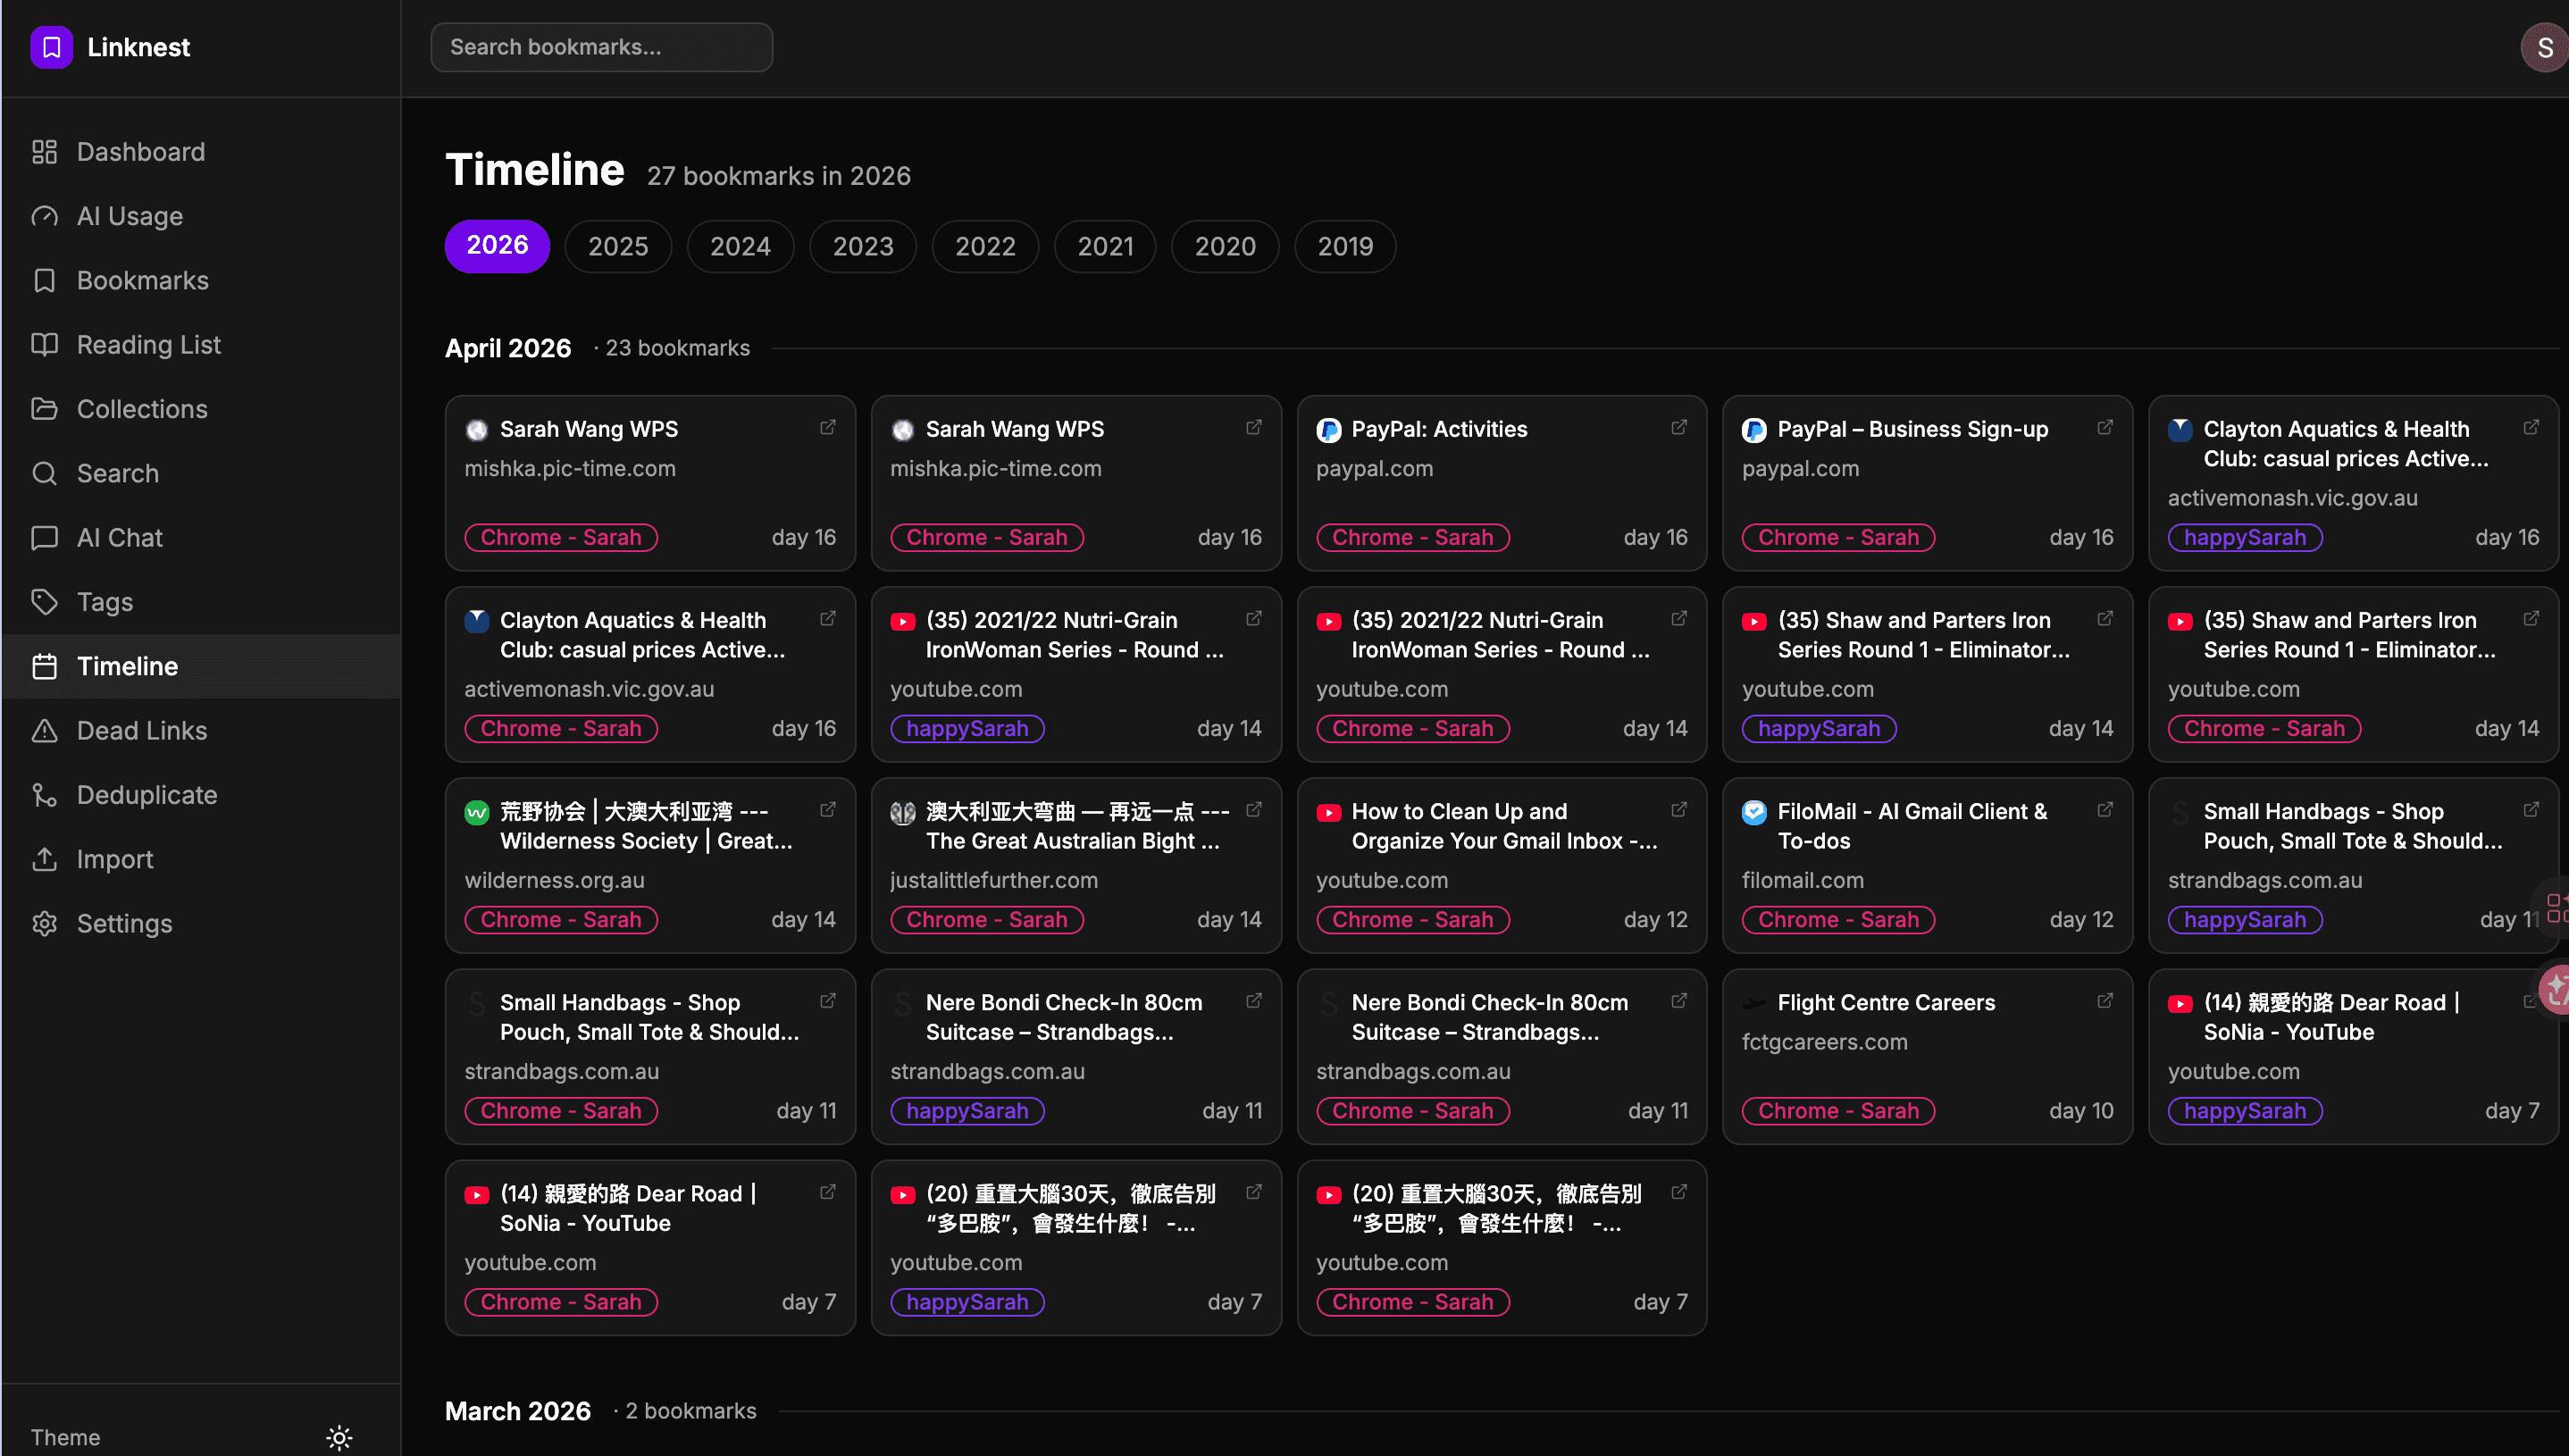Toggle the theme with the sun icon
Viewport: 2569px width, 1456px height.
tap(339, 1438)
